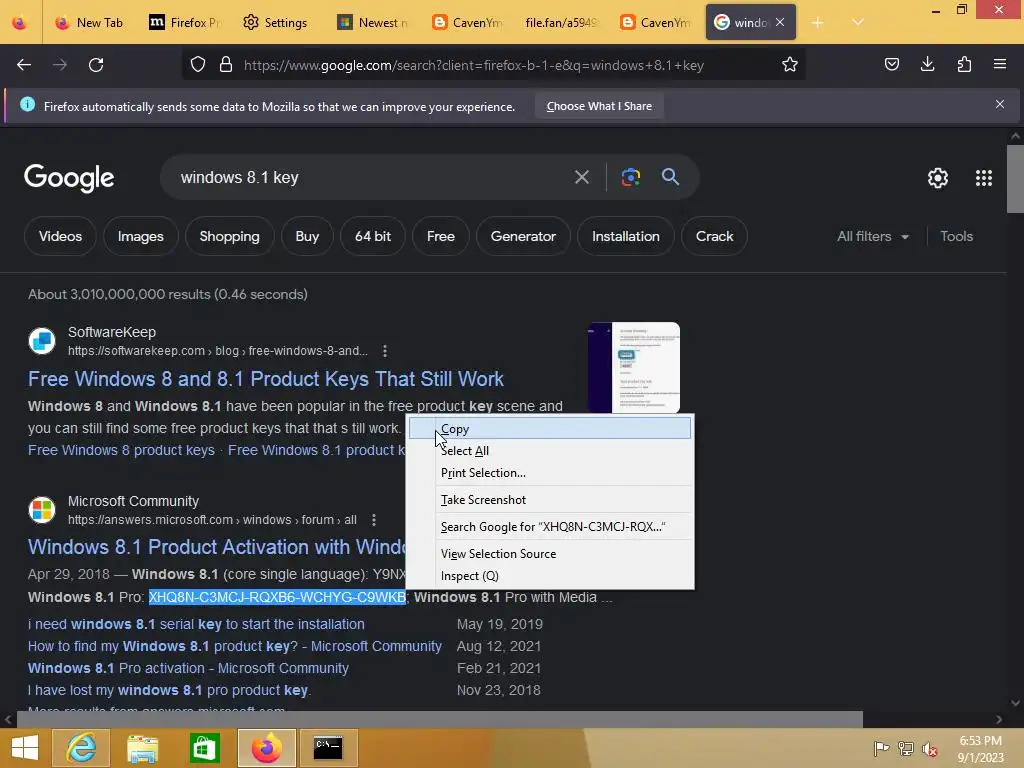Click the address bar URL

pyautogui.click(x=473, y=65)
